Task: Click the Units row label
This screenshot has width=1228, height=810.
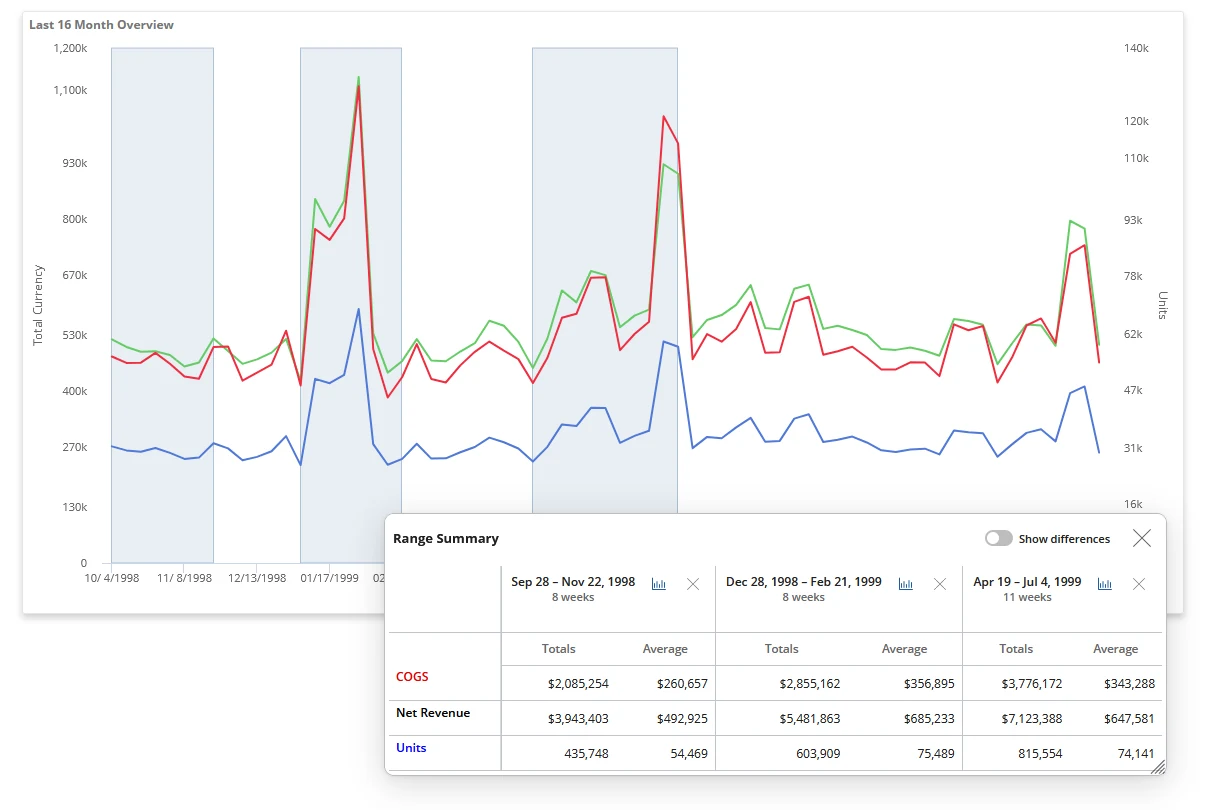Action: click(x=411, y=748)
